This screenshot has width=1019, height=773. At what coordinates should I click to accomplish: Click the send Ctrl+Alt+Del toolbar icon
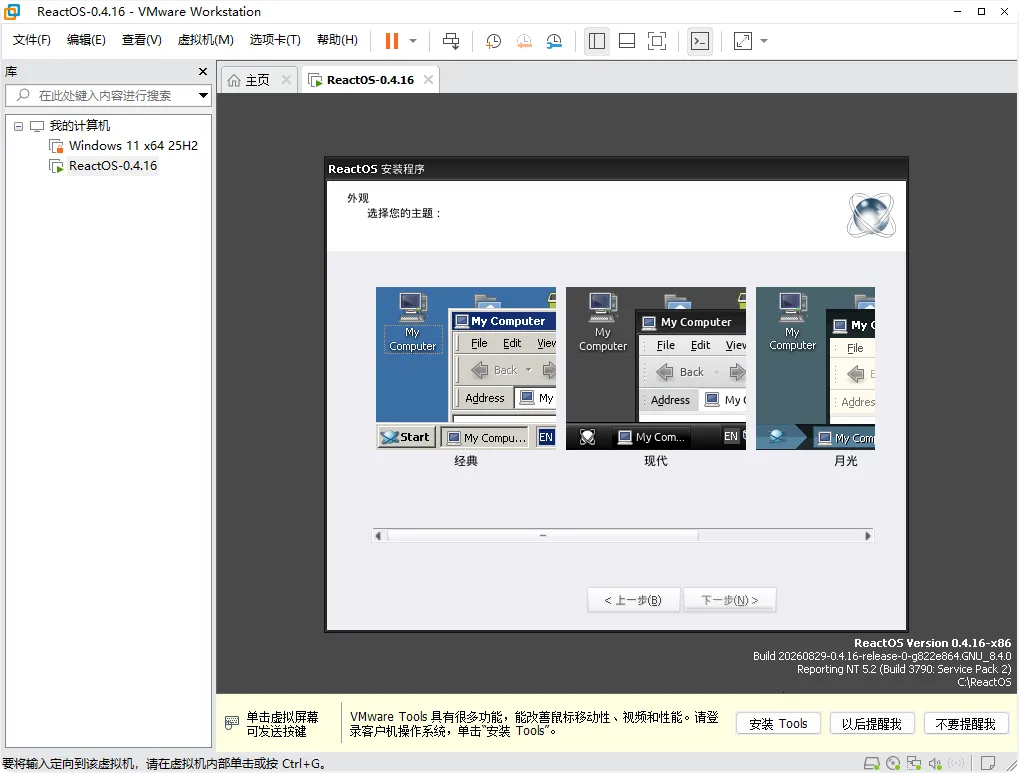(450, 41)
